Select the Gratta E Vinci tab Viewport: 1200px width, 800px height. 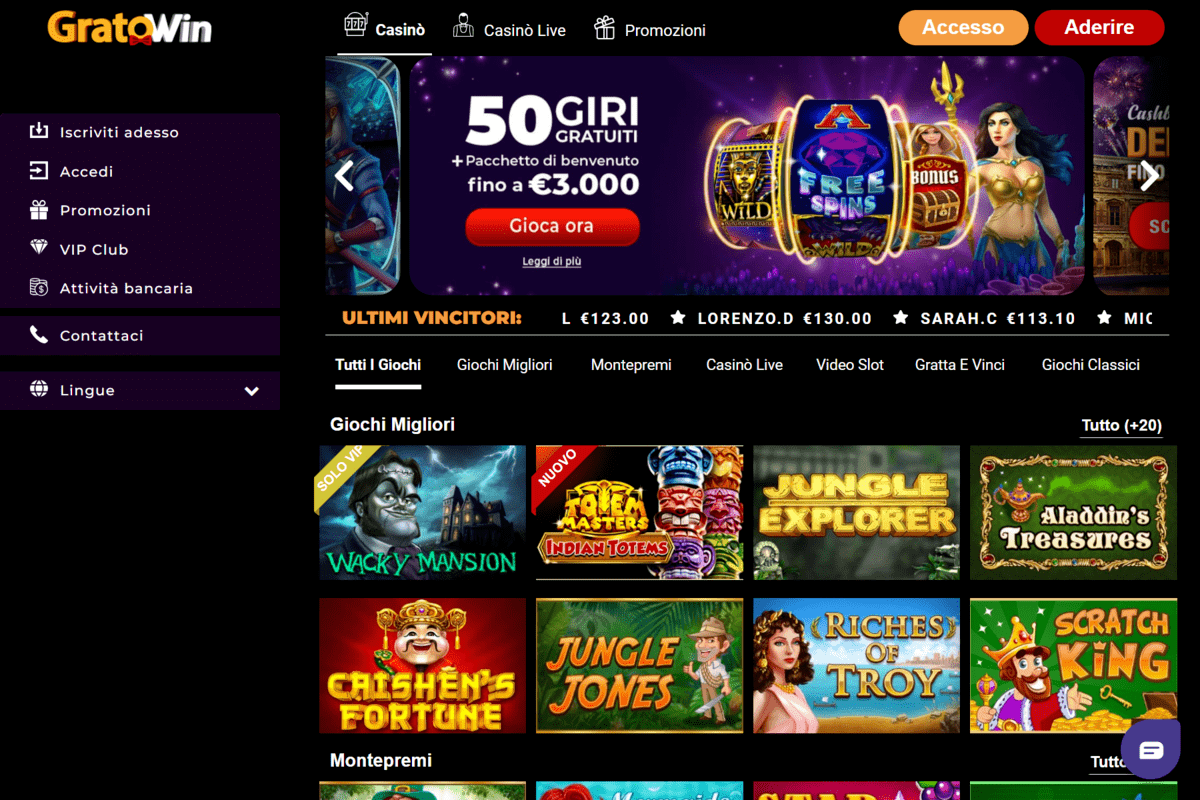coord(960,365)
